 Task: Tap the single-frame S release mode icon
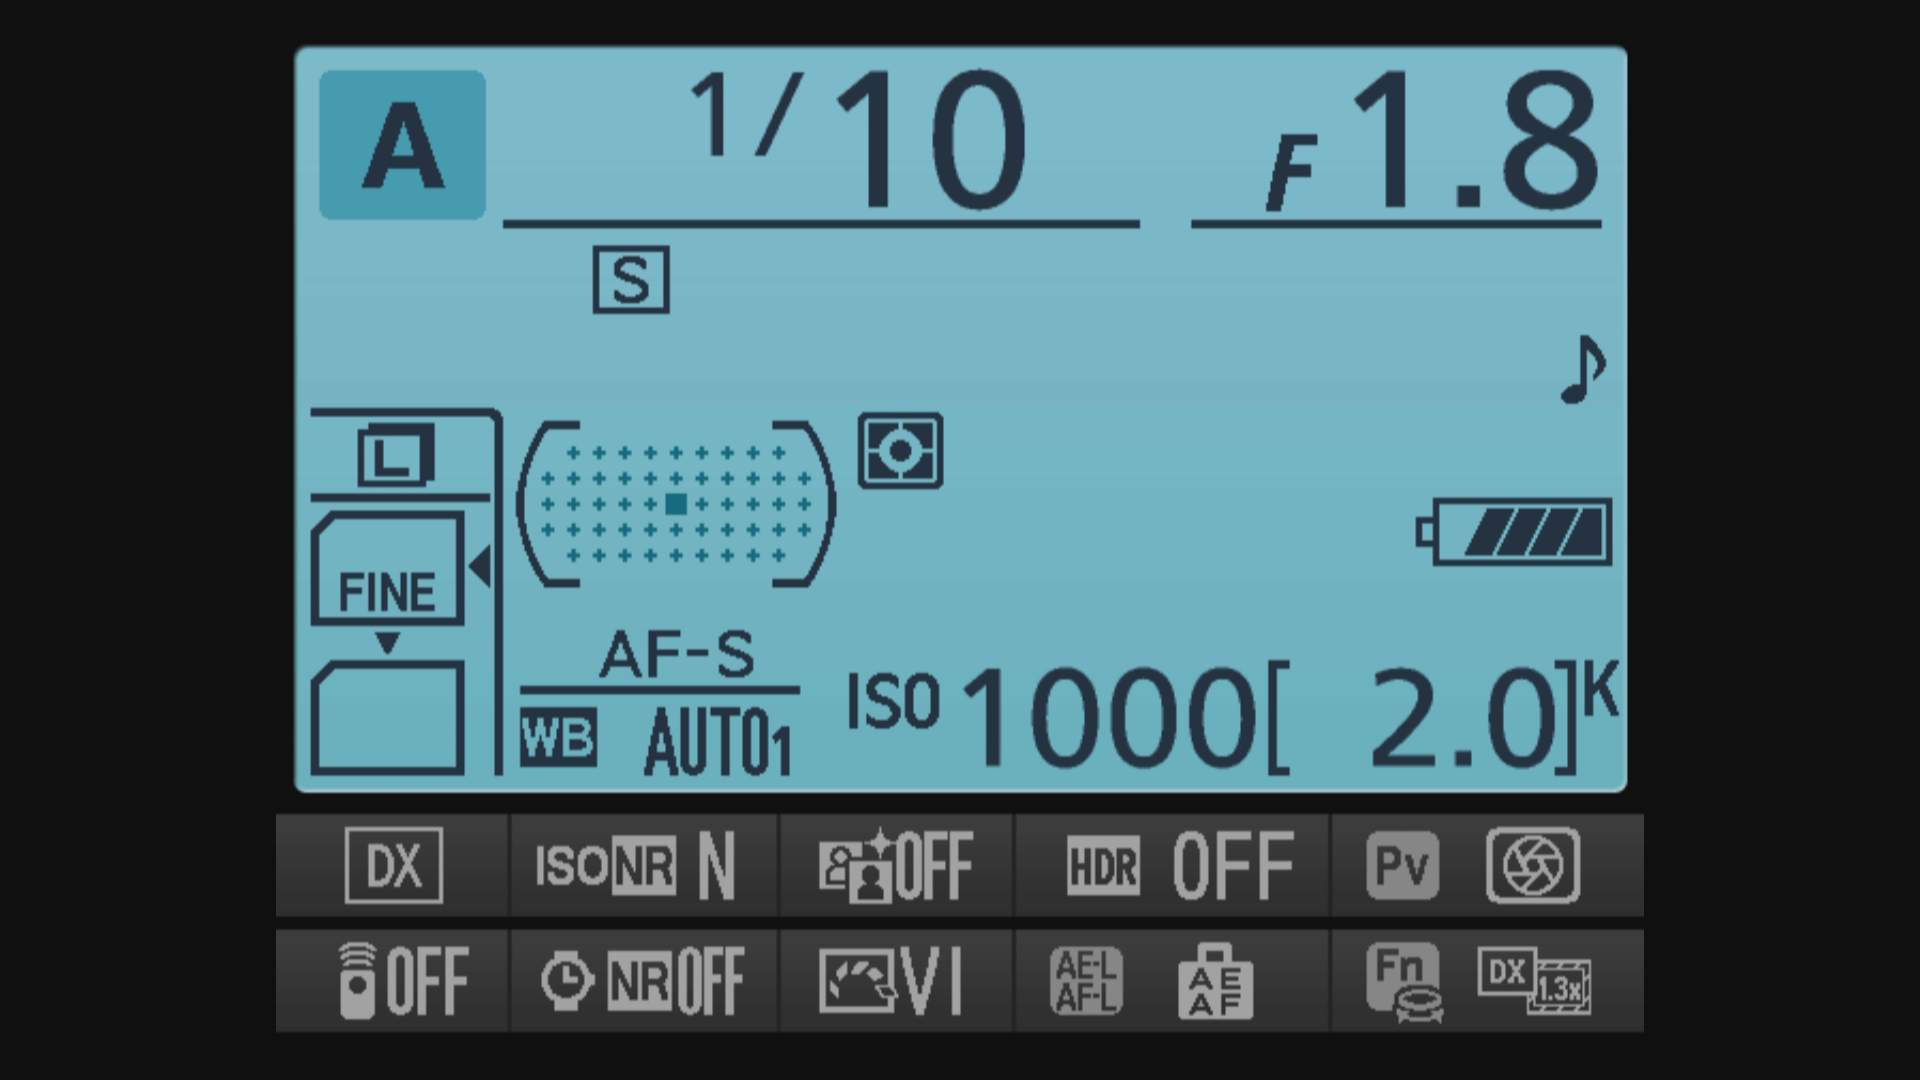pyautogui.click(x=631, y=280)
